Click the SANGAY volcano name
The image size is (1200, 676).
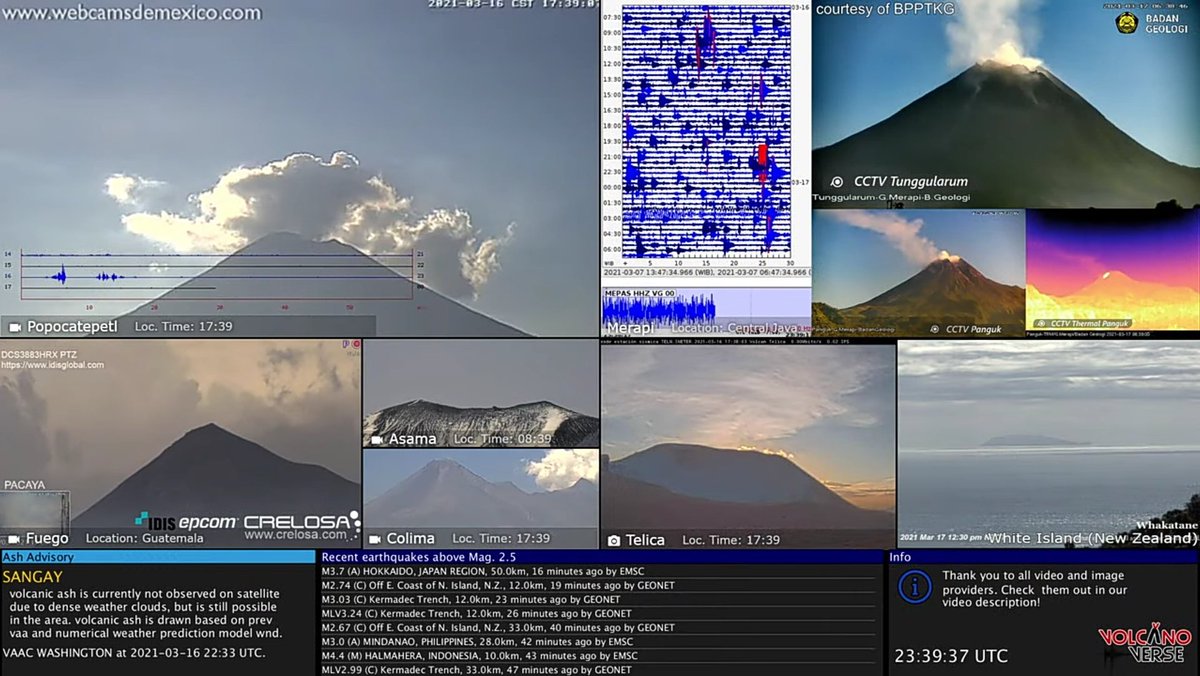pos(33,577)
